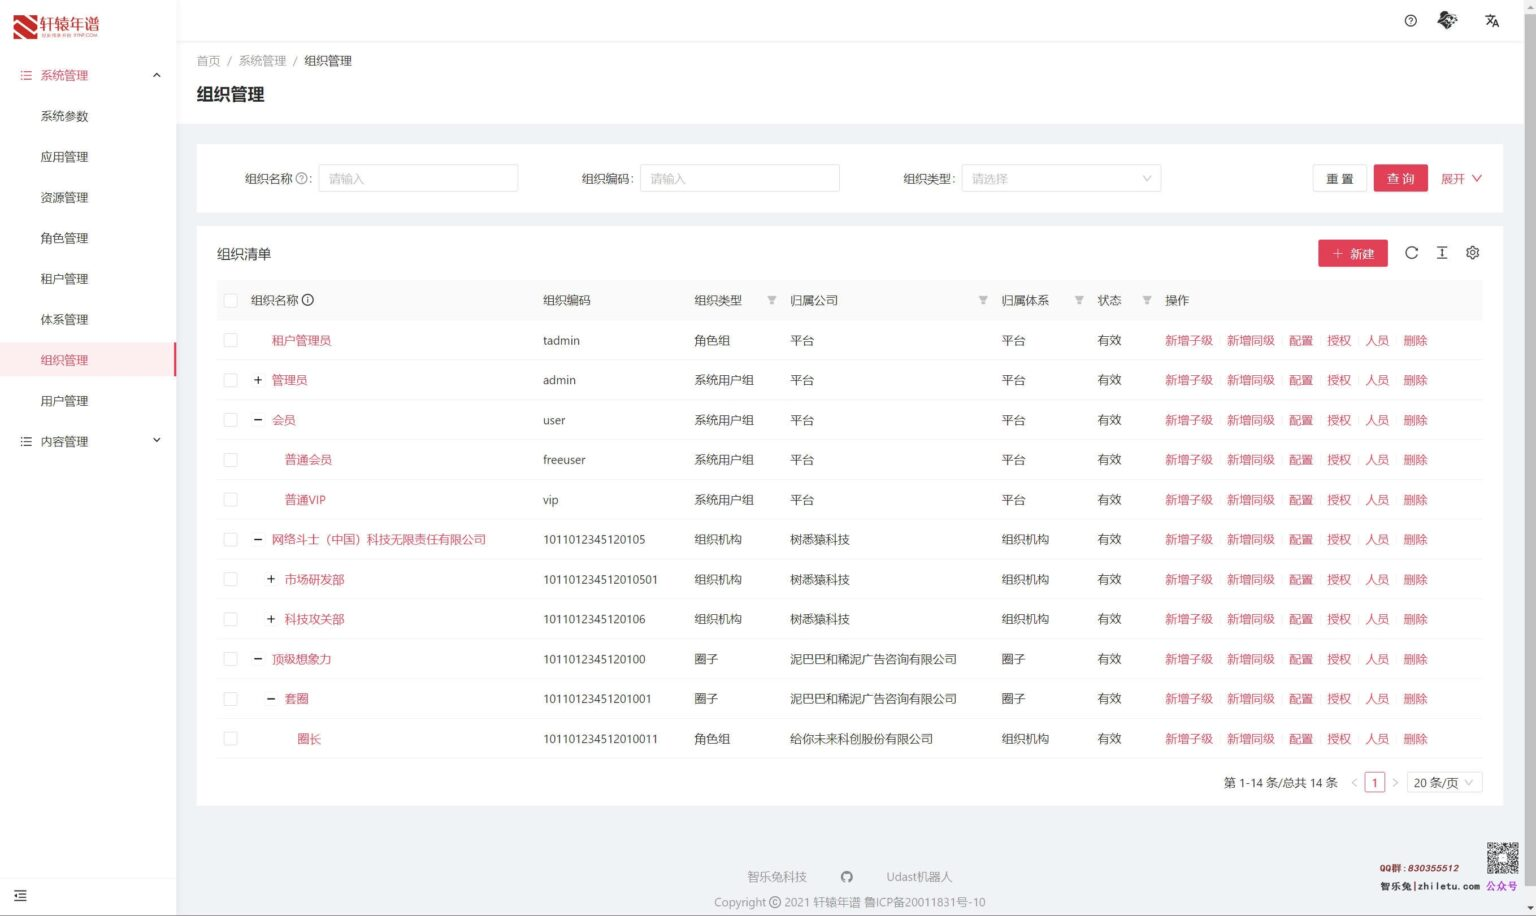Collapse the sidebar using bottom menu-fold icon

point(20,896)
